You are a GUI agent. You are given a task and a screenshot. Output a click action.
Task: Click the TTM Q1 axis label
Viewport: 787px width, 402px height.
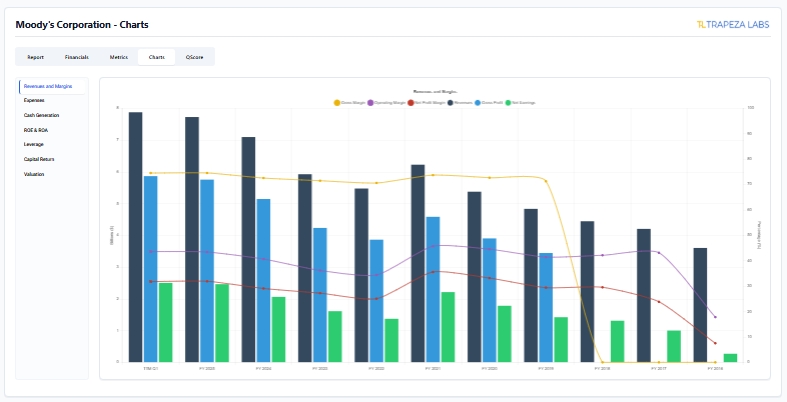coord(151,368)
